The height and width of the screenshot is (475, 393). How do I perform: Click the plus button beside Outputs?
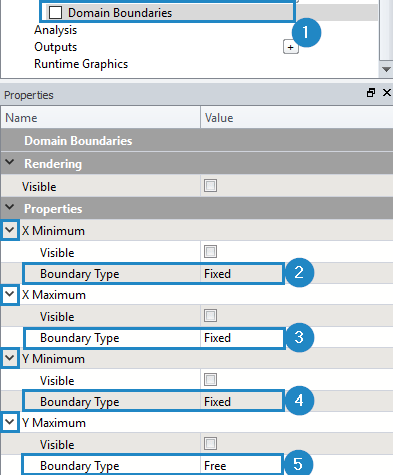tap(291, 47)
